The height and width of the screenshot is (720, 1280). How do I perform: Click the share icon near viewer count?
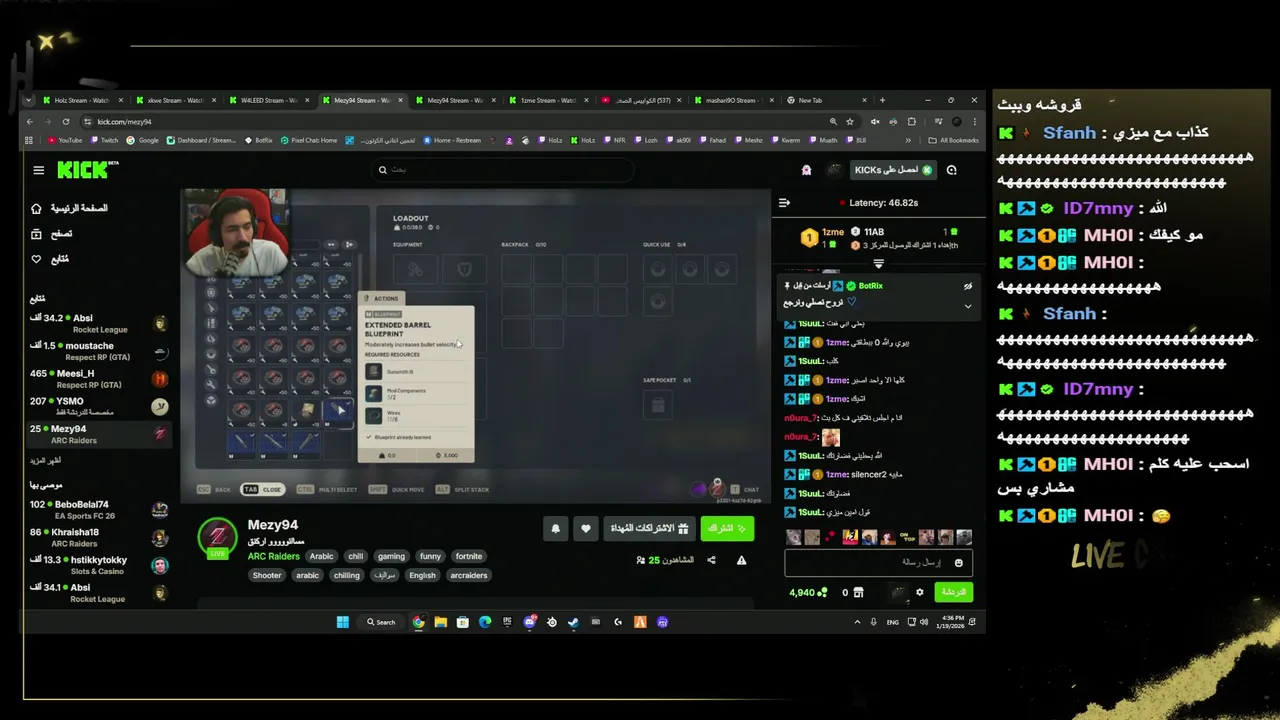click(711, 560)
